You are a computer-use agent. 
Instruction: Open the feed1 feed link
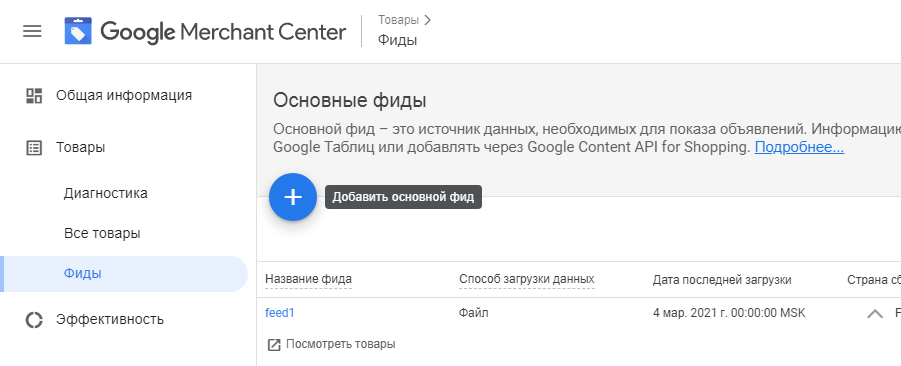pos(280,313)
